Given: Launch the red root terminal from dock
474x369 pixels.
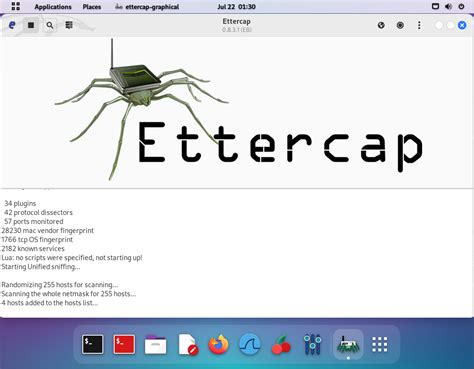Looking at the screenshot, I should [124, 344].
